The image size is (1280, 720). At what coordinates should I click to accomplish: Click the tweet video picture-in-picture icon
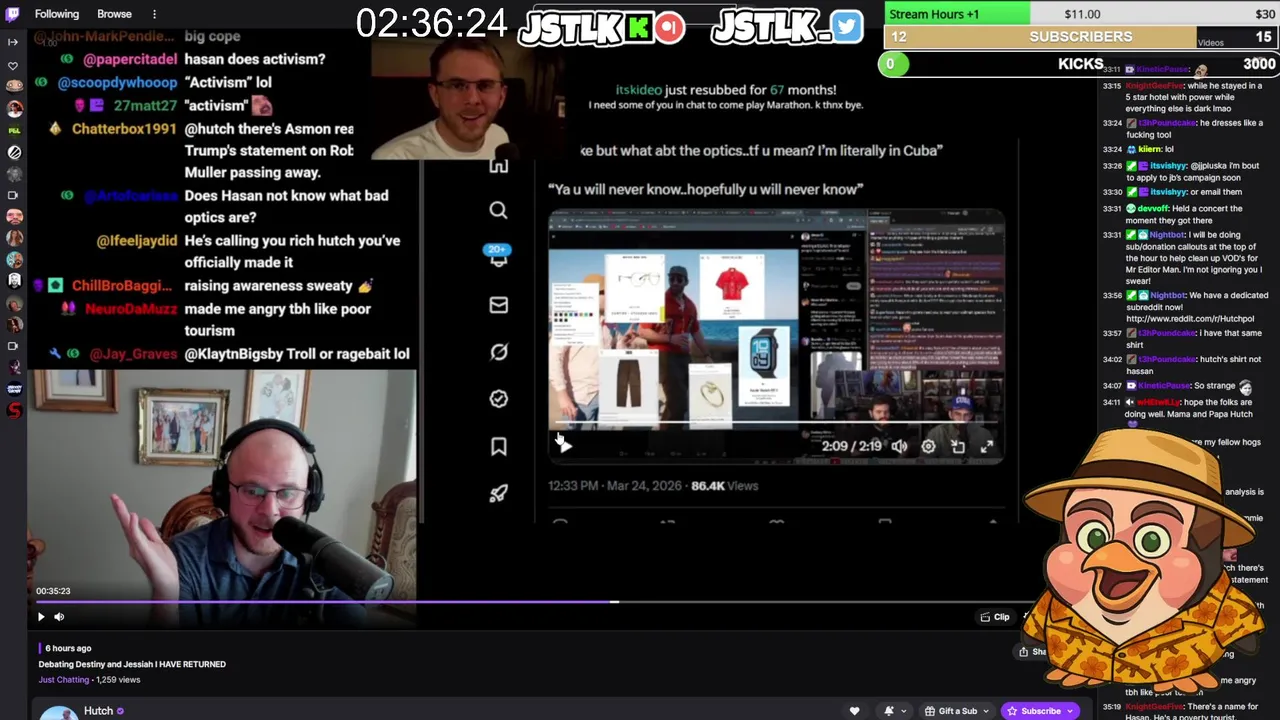click(x=958, y=447)
